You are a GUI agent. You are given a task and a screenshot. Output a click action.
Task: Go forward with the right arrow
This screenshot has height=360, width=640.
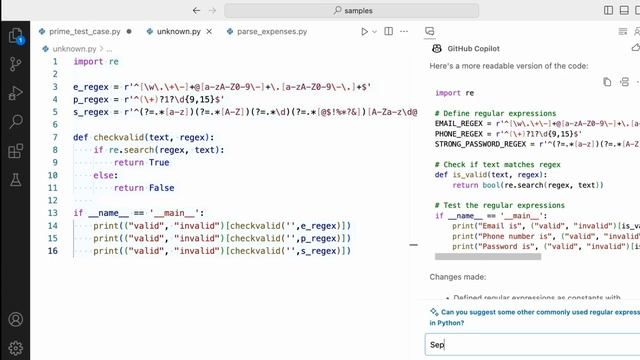[x=212, y=11]
